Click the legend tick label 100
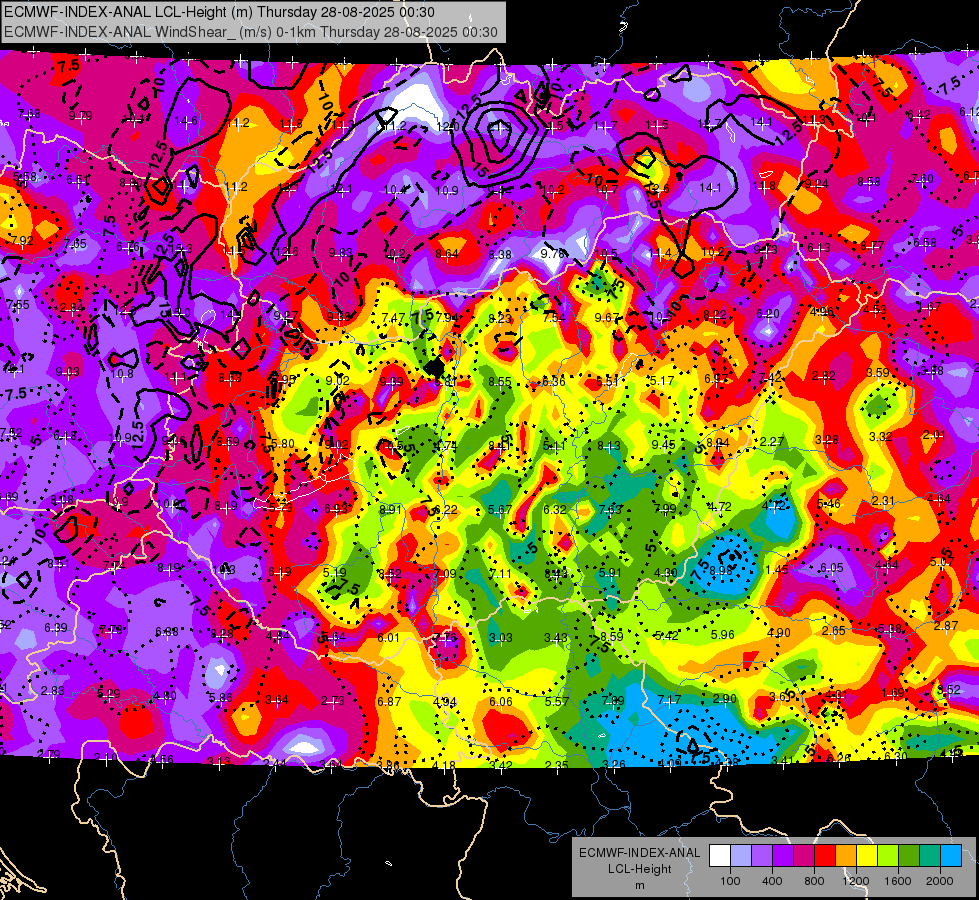Viewport: 979px width, 900px height. 730,881
